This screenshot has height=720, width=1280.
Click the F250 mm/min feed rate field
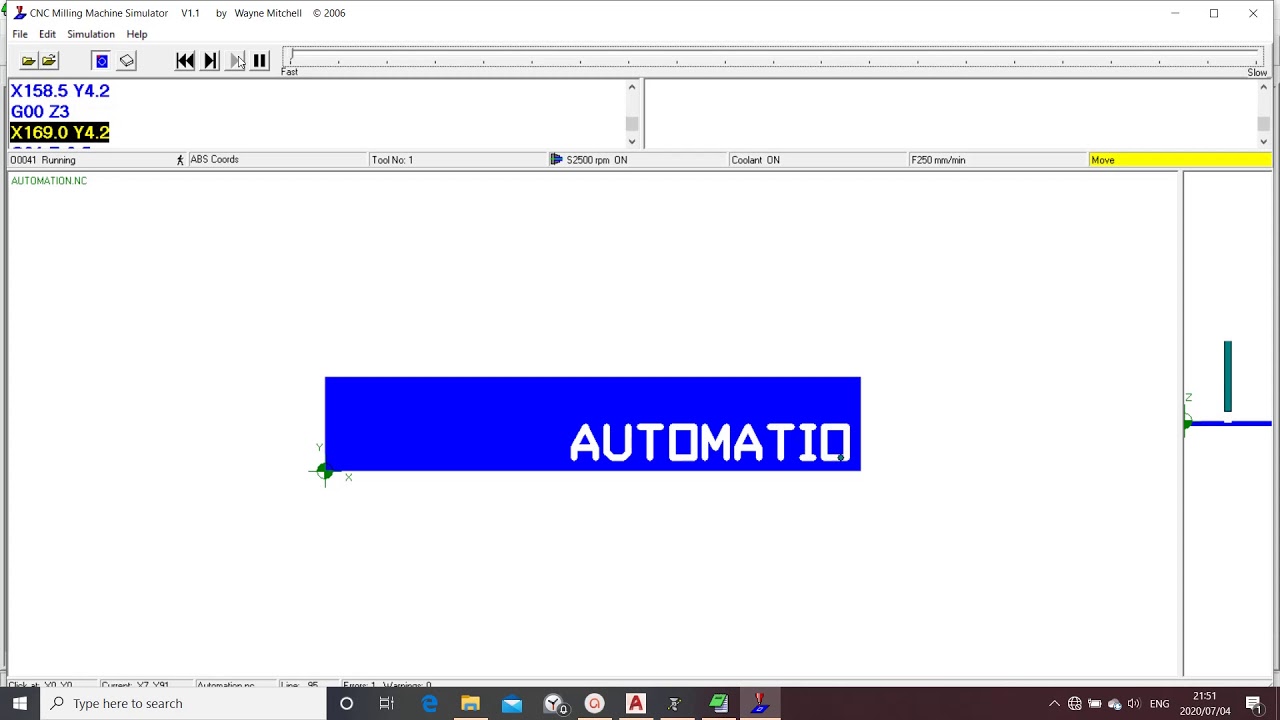click(x=998, y=160)
